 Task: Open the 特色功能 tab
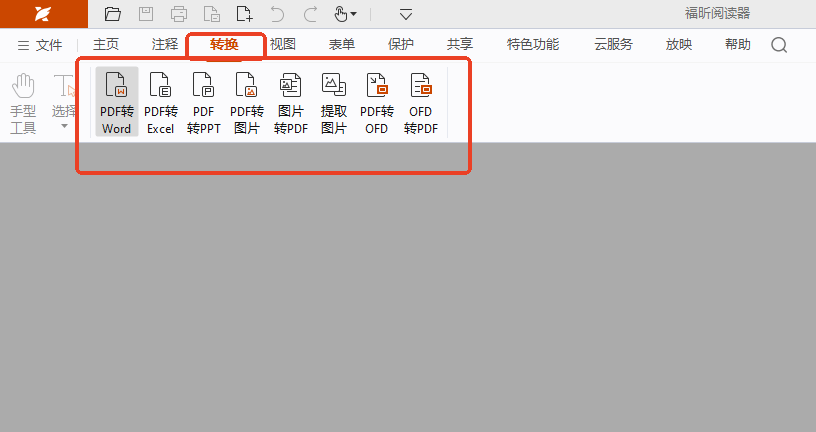533,45
